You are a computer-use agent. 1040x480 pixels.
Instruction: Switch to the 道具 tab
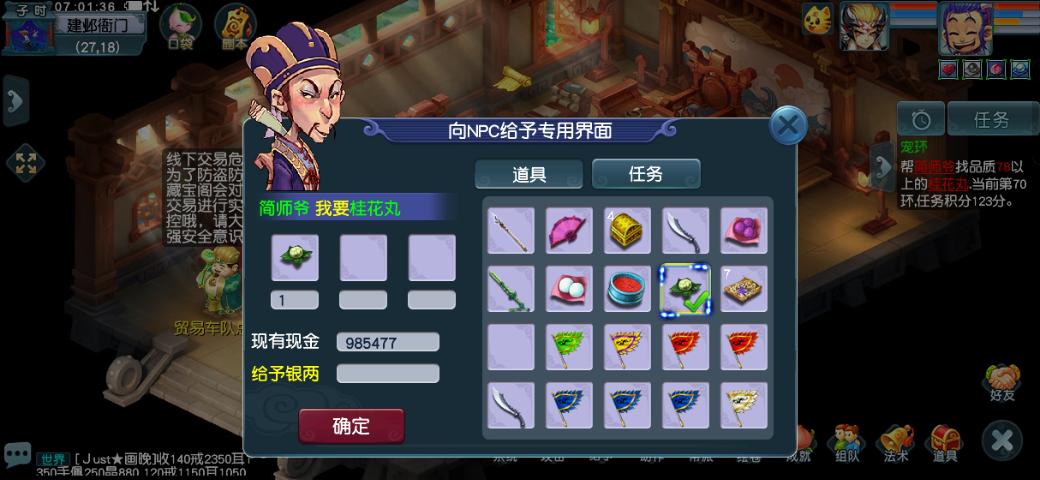pyautogui.click(x=529, y=174)
